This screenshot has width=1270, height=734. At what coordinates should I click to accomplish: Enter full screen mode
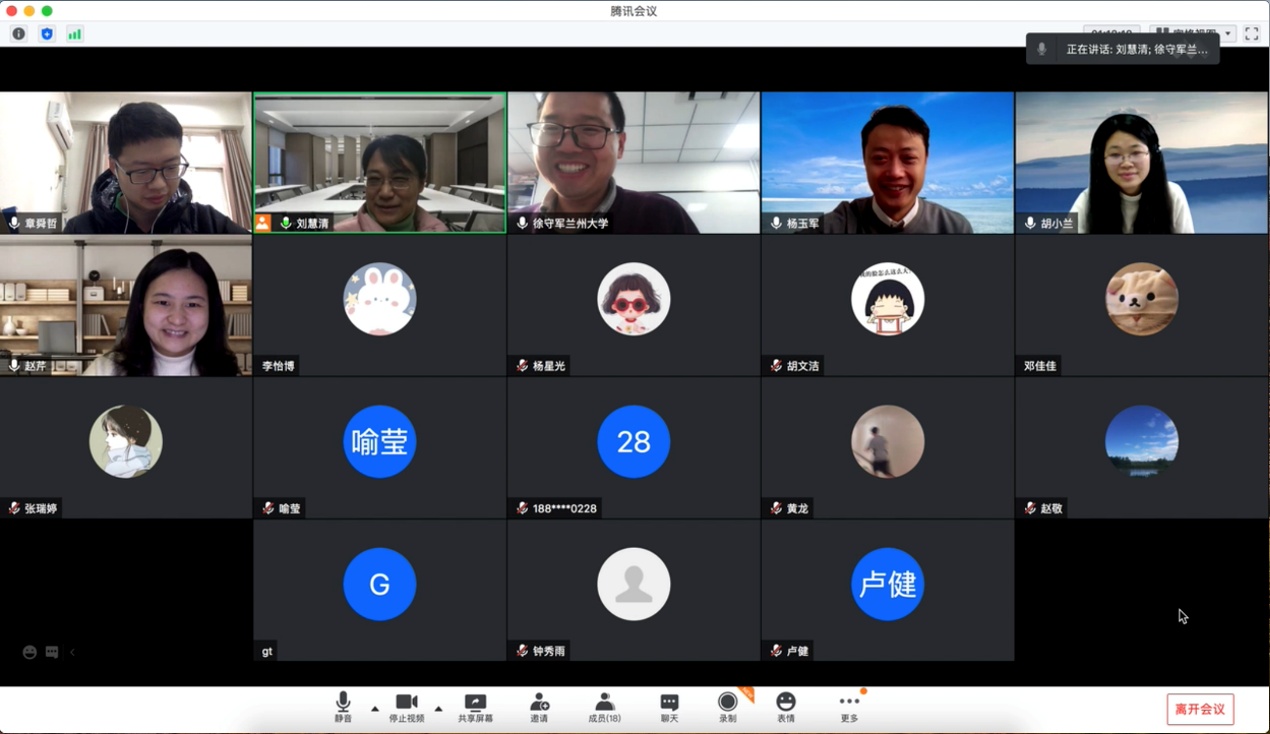pos(1251,34)
